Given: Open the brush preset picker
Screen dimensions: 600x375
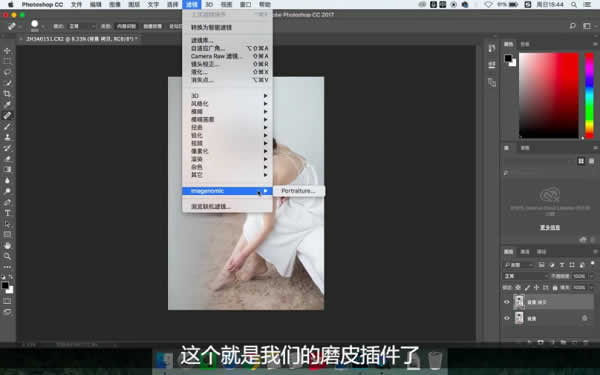Looking at the screenshot, I should 37,26.
